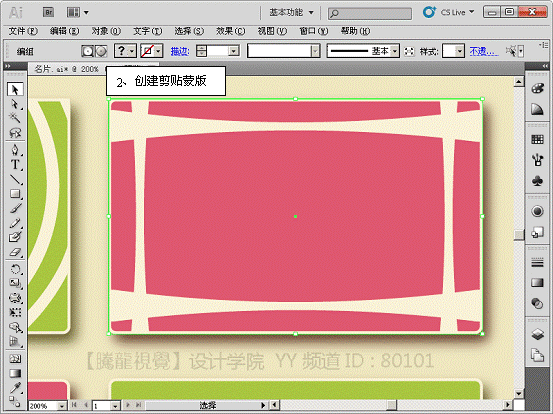Screen dimensions: 553x414
Task: Open the 基本功能 workspace dropdown
Action: tap(291, 12)
